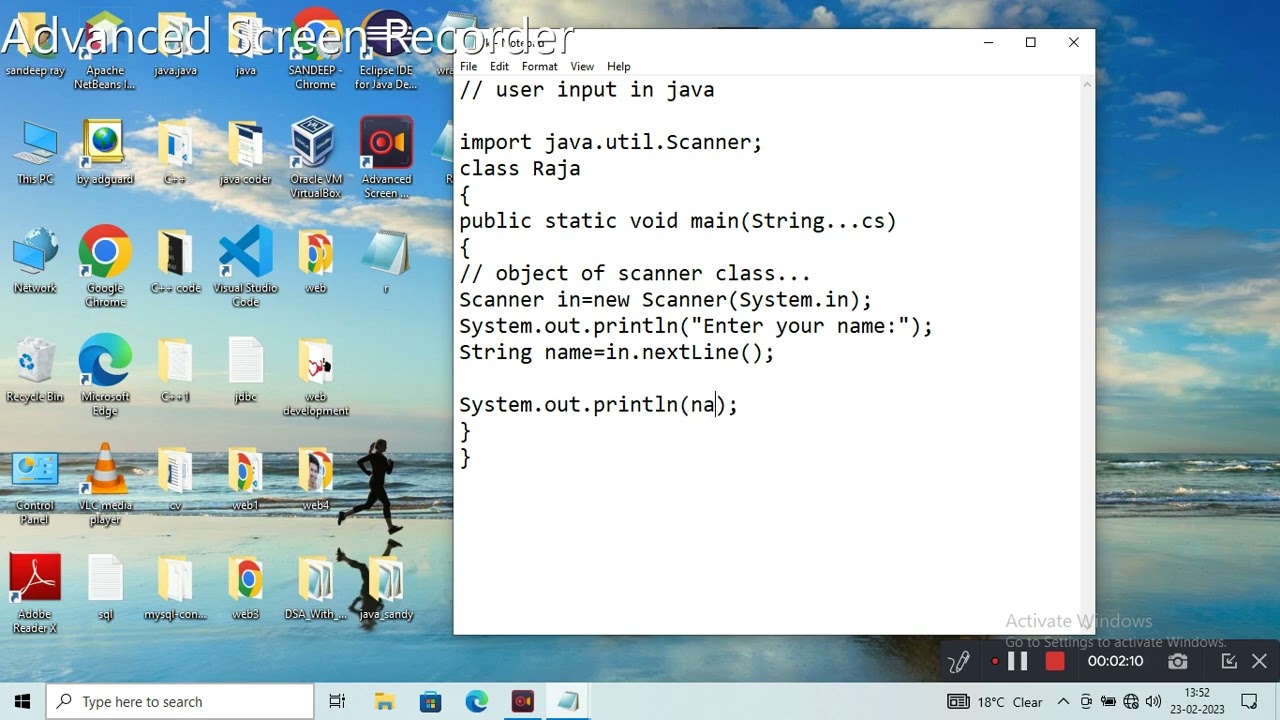1280x720 pixels.
Task: Select the by adguard desktop icon
Action: [105, 152]
